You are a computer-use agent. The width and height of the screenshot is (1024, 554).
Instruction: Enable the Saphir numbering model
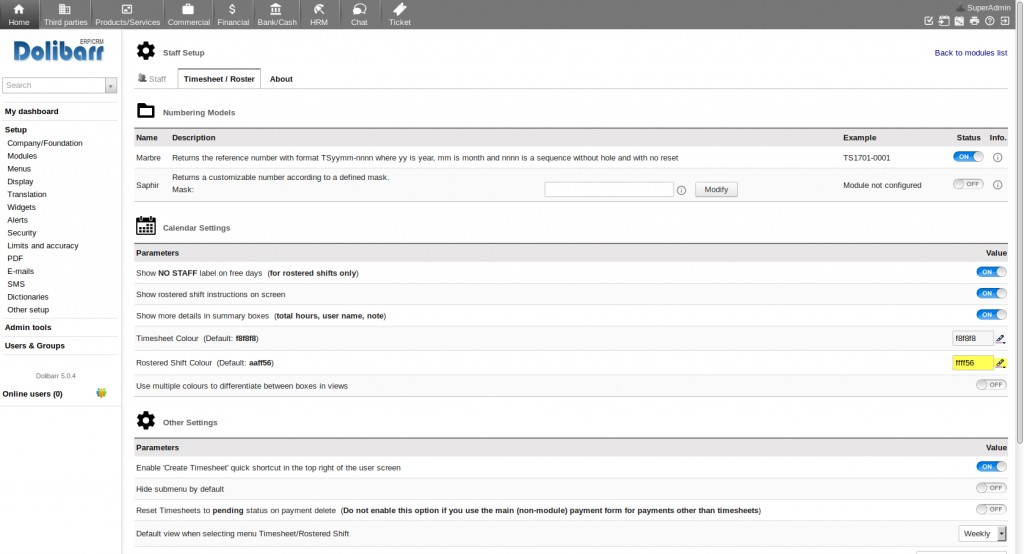pyautogui.click(x=968, y=184)
